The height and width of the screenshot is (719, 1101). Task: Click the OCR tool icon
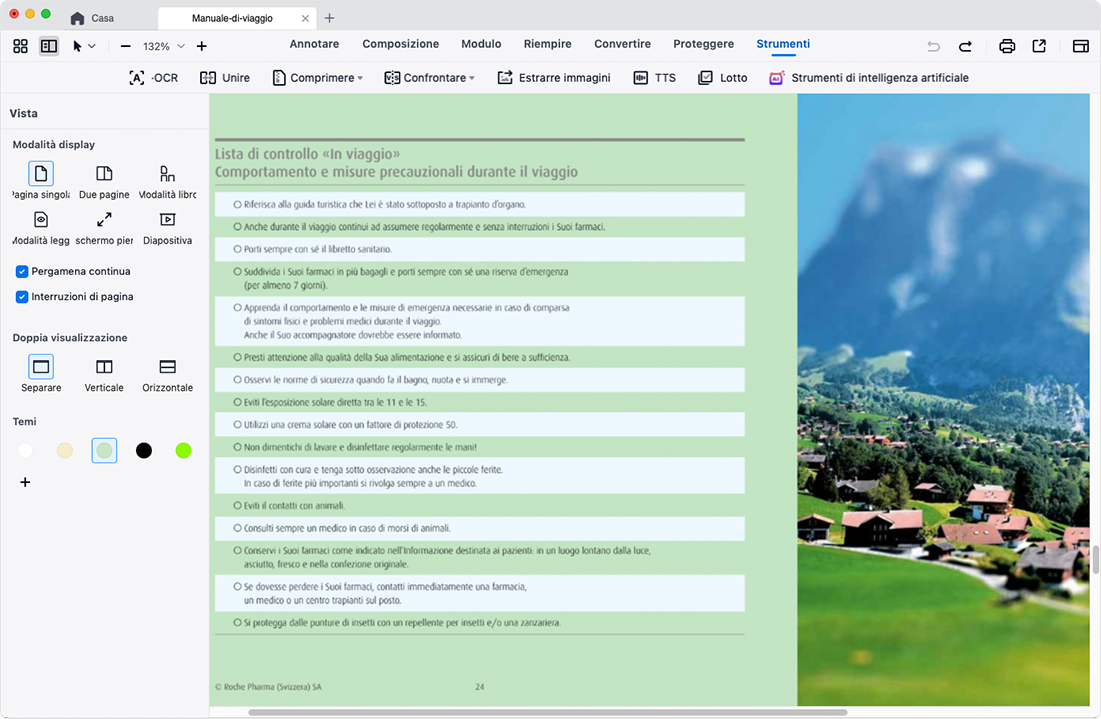pyautogui.click(x=137, y=78)
